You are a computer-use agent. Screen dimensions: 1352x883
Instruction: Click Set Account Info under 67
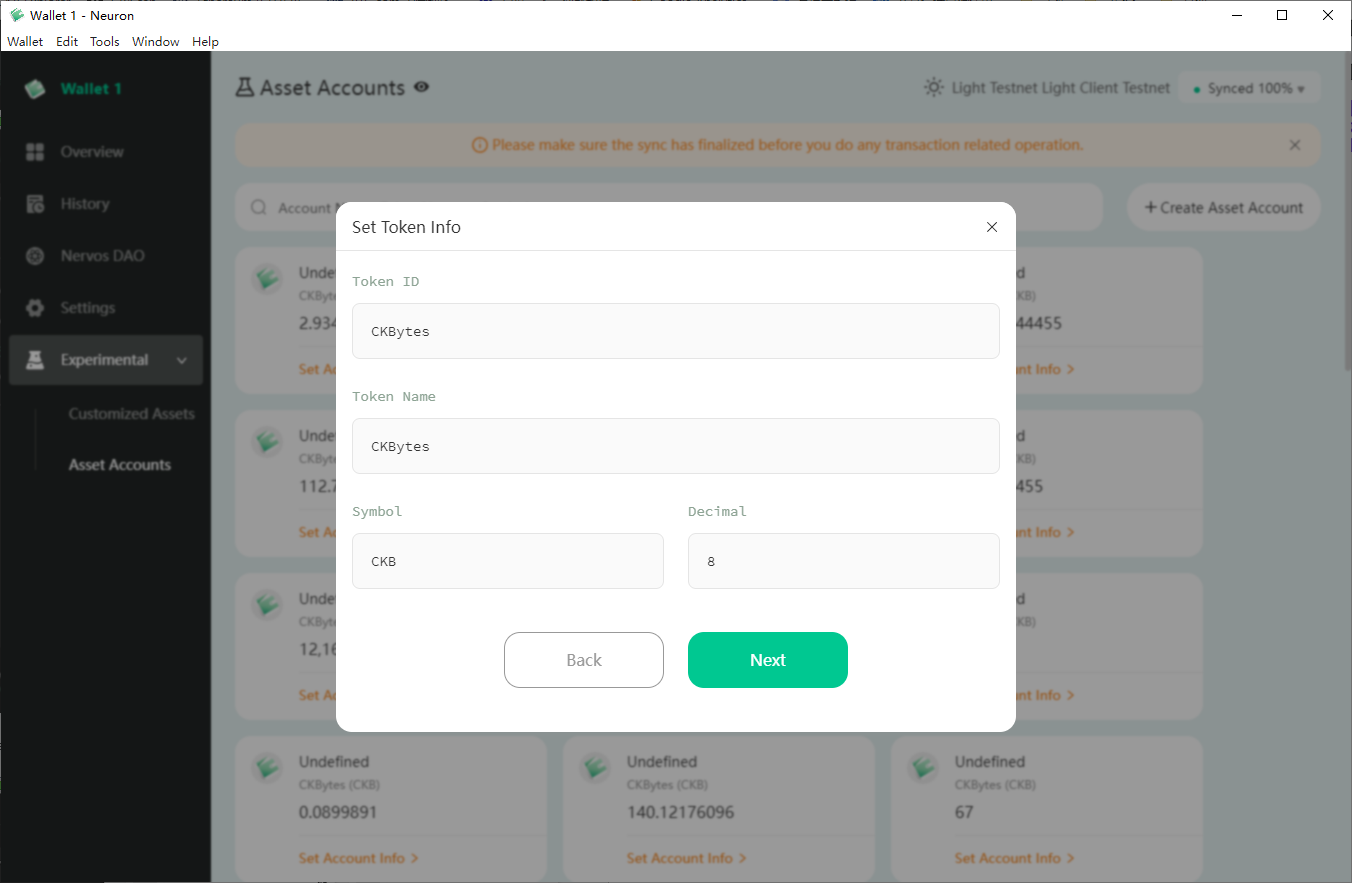pyautogui.click(x=1014, y=858)
